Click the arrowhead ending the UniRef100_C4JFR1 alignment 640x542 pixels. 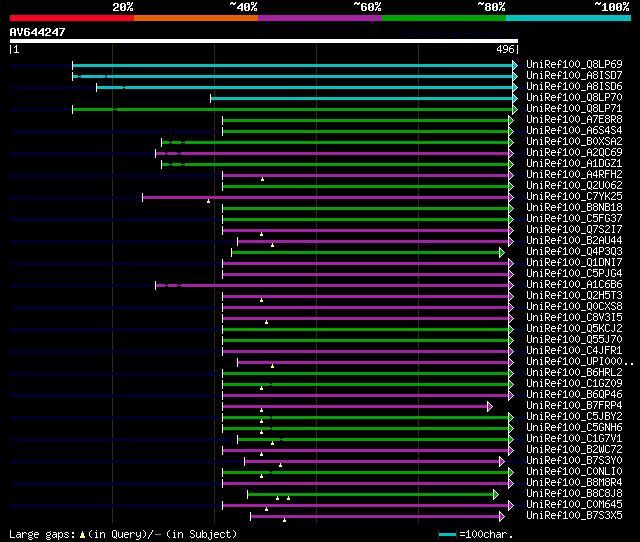click(511, 352)
